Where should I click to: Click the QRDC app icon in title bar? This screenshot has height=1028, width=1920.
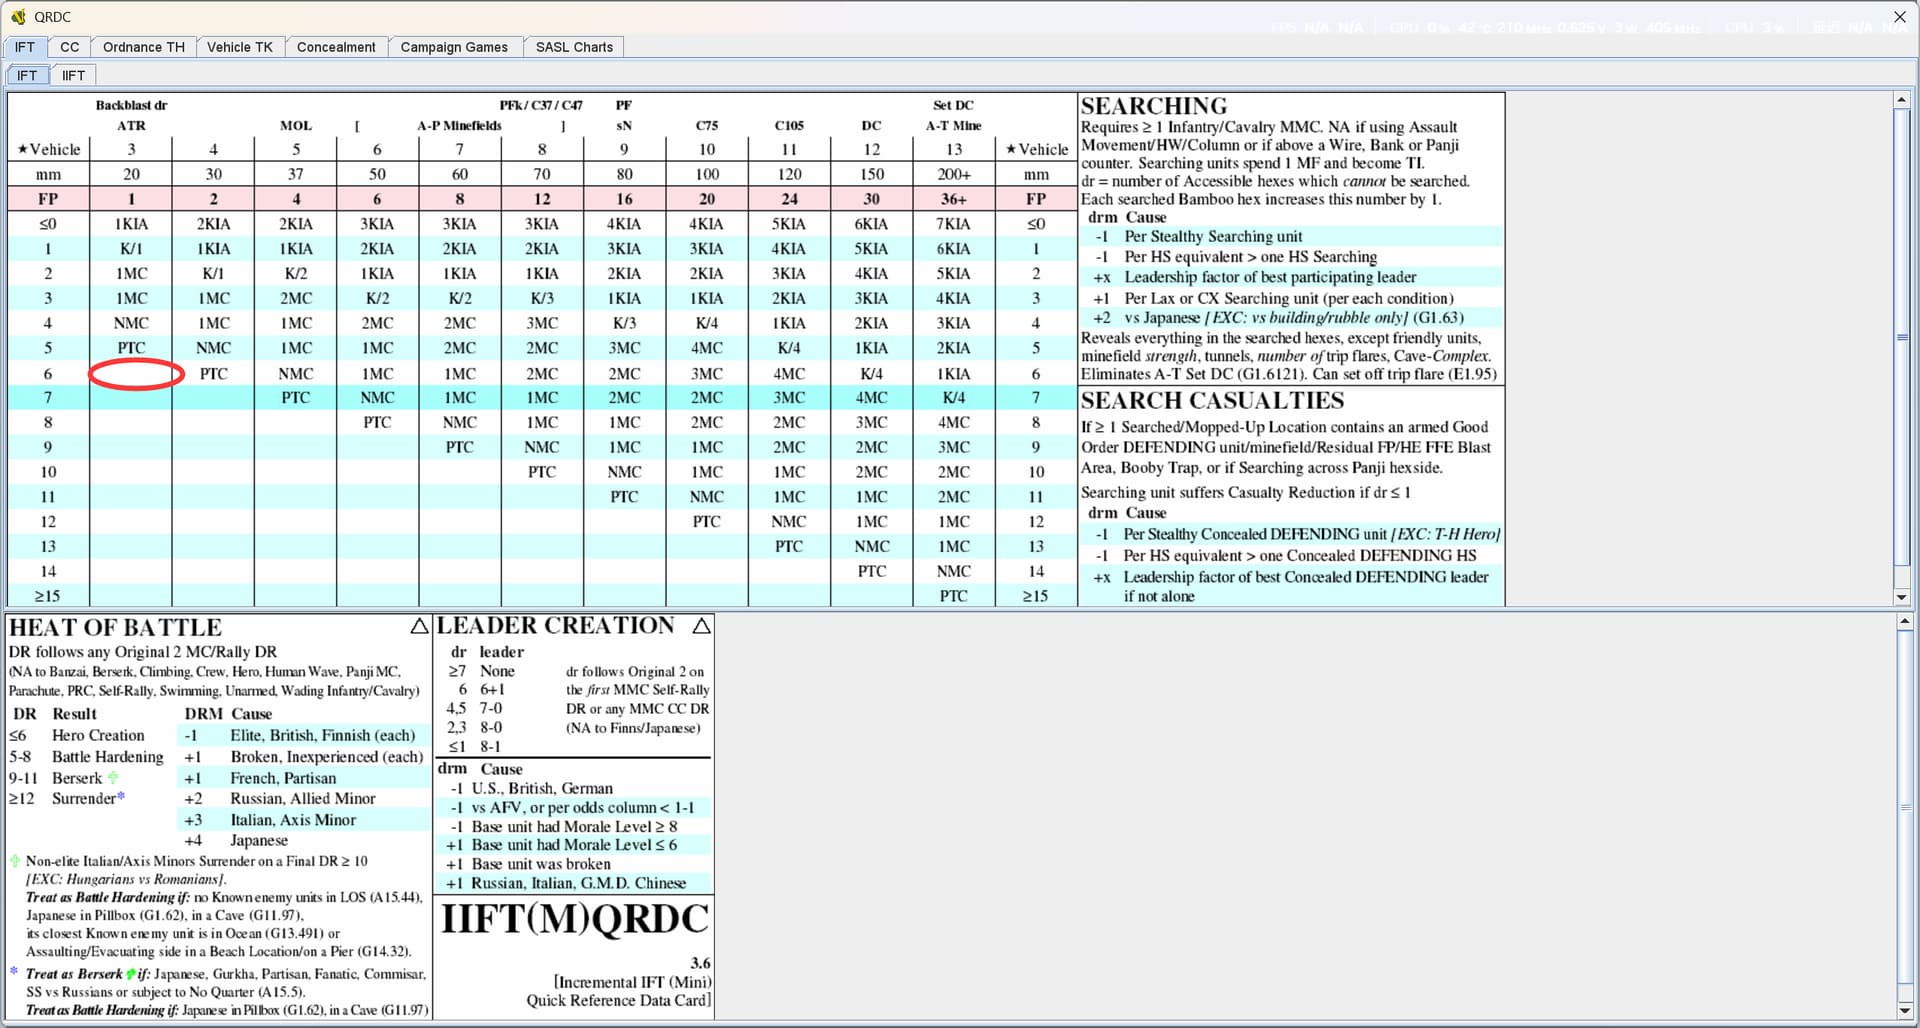point(18,17)
